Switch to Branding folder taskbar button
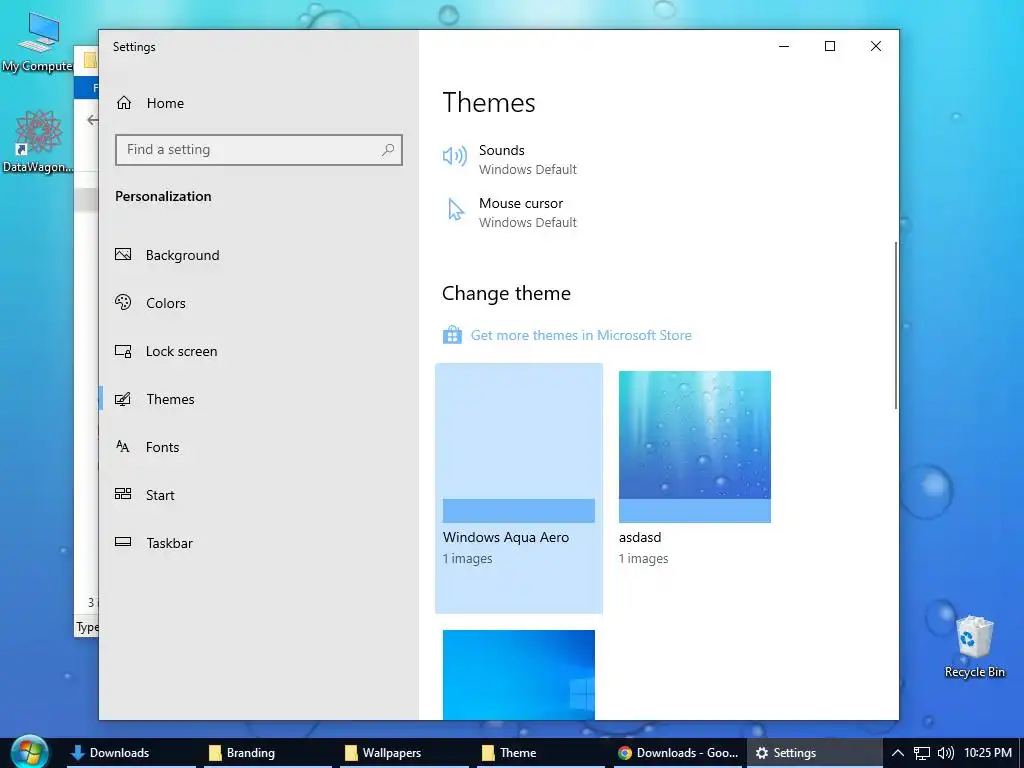 point(268,753)
